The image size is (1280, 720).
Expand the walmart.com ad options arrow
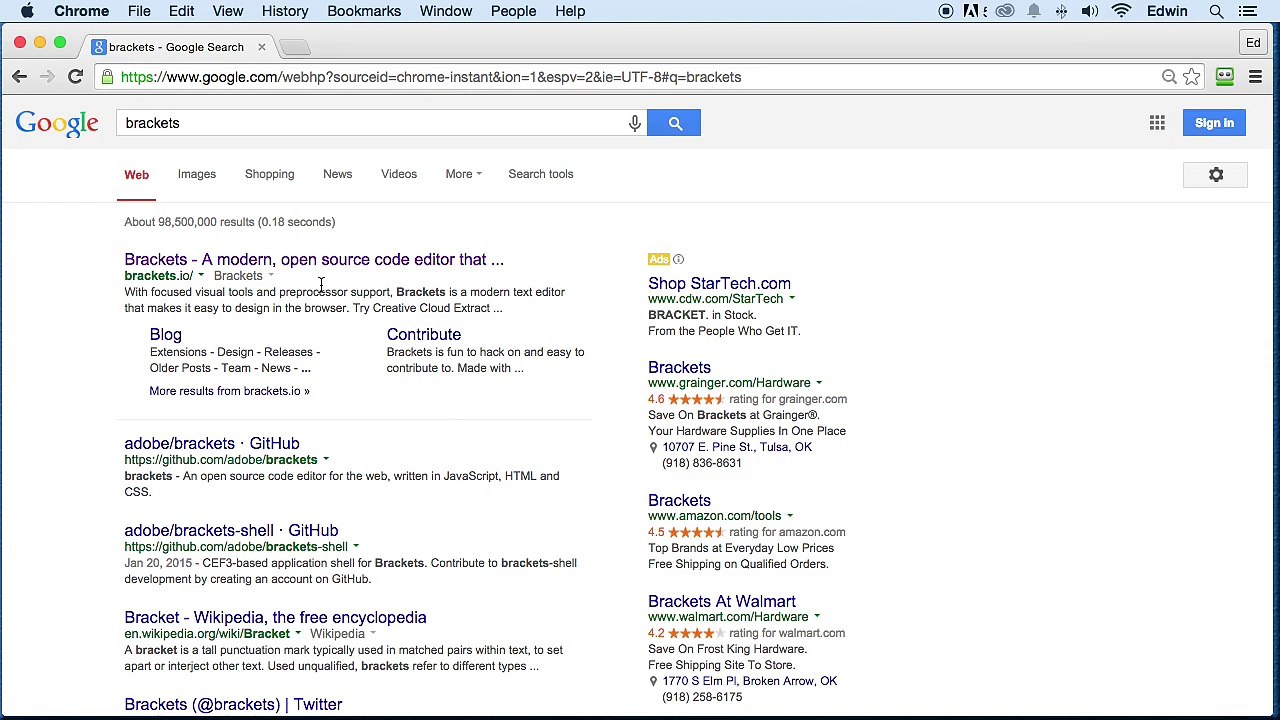(817, 617)
